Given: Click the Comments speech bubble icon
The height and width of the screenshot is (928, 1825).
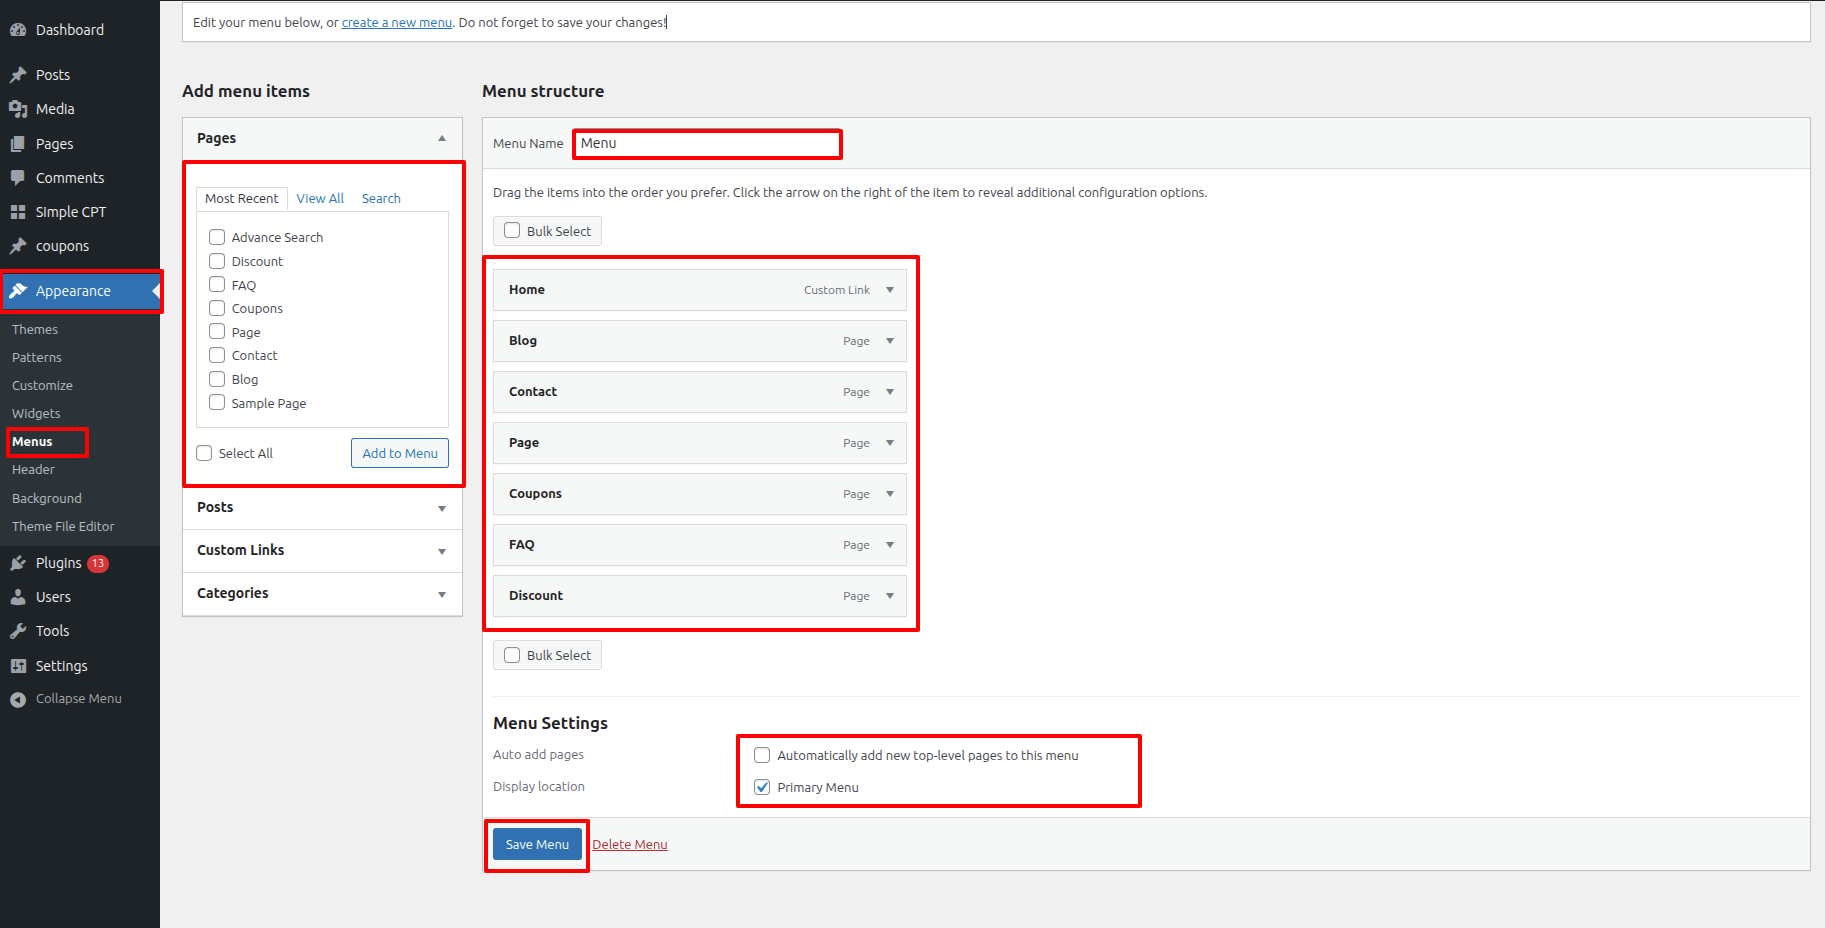Looking at the screenshot, I should [18, 178].
